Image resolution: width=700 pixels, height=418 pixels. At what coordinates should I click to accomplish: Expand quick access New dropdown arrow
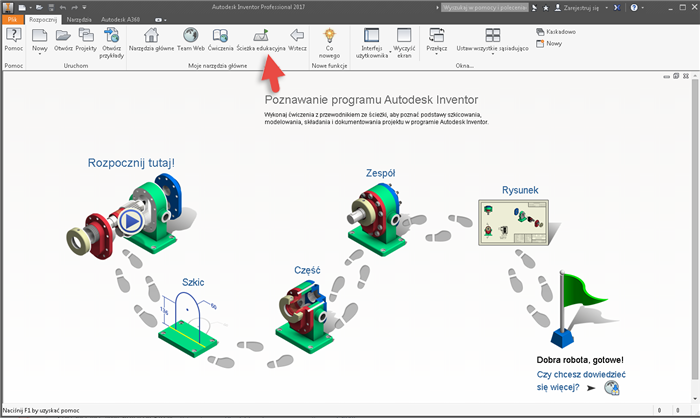point(30,8)
